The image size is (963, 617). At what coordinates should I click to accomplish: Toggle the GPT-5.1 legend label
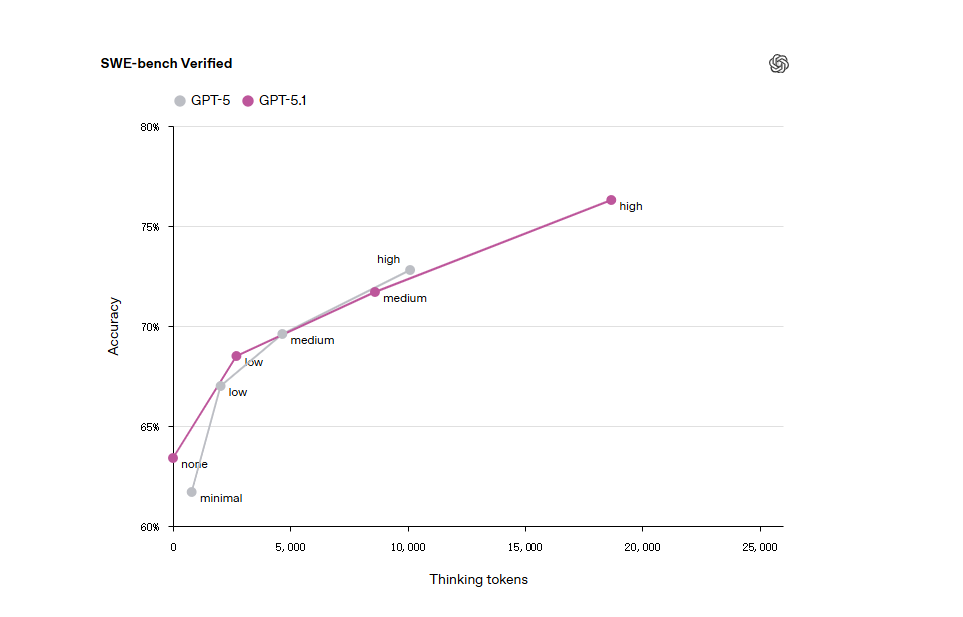coord(282,101)
